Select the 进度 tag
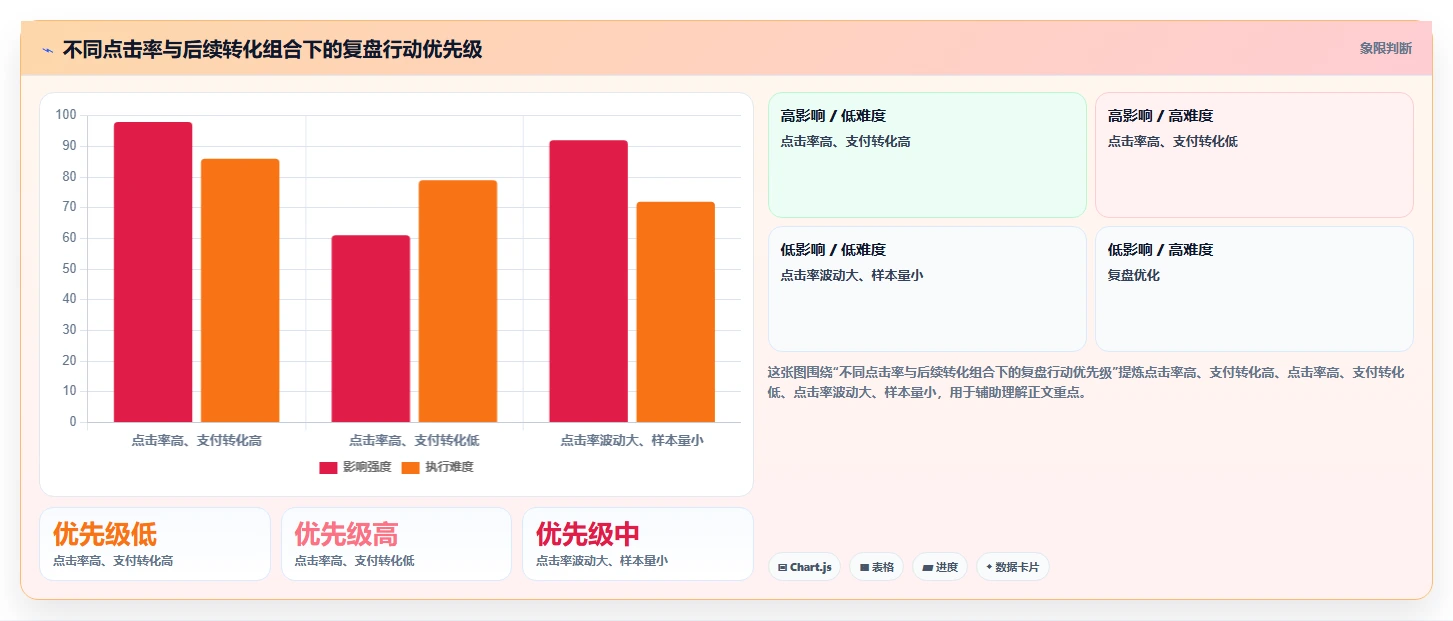1453x621 pixels. click(x=940, y=567)
